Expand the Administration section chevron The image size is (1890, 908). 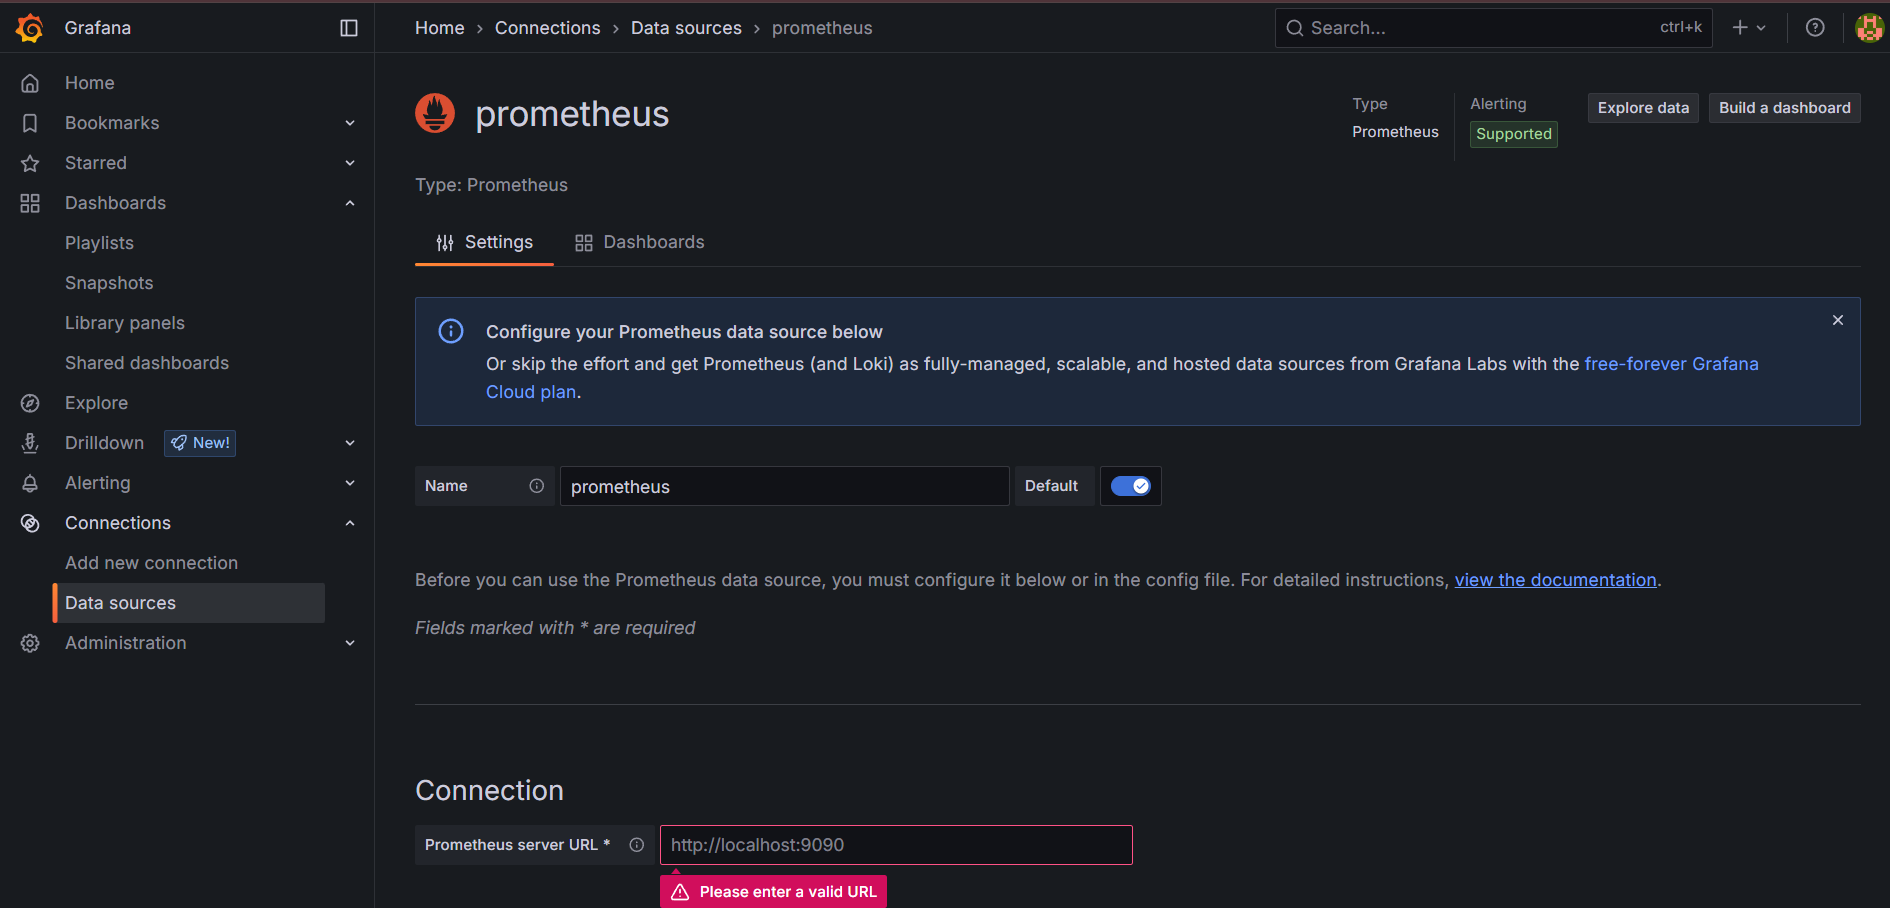[350, 643]
